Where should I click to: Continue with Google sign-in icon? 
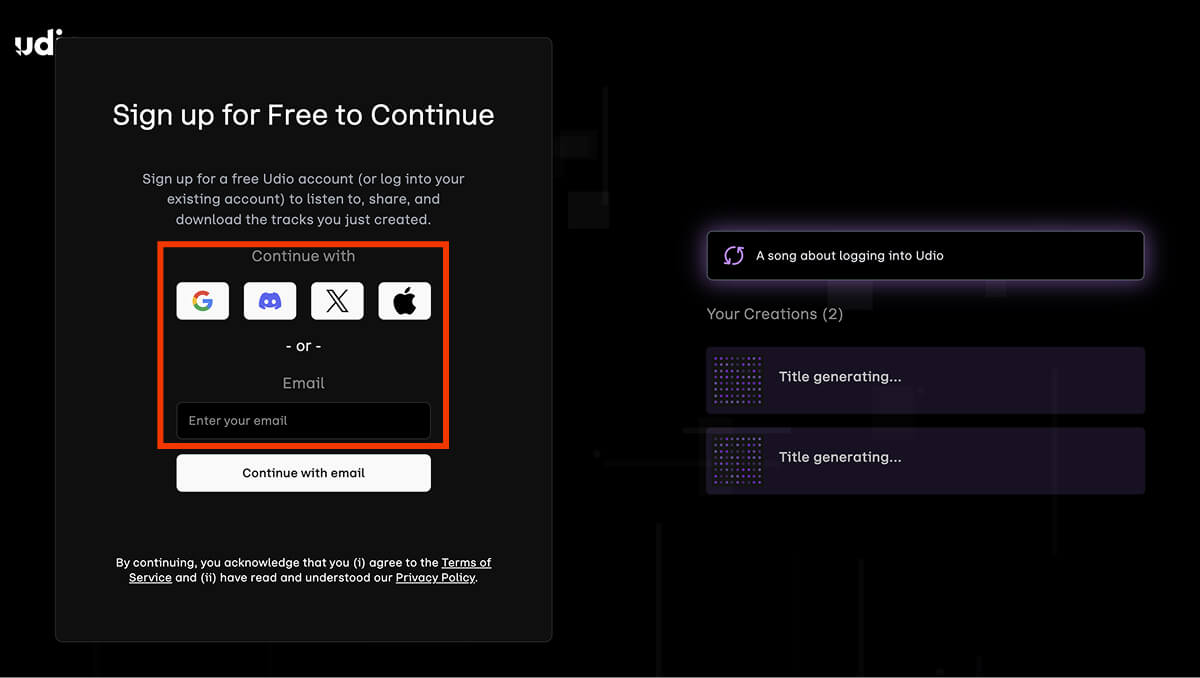point(203,301)
